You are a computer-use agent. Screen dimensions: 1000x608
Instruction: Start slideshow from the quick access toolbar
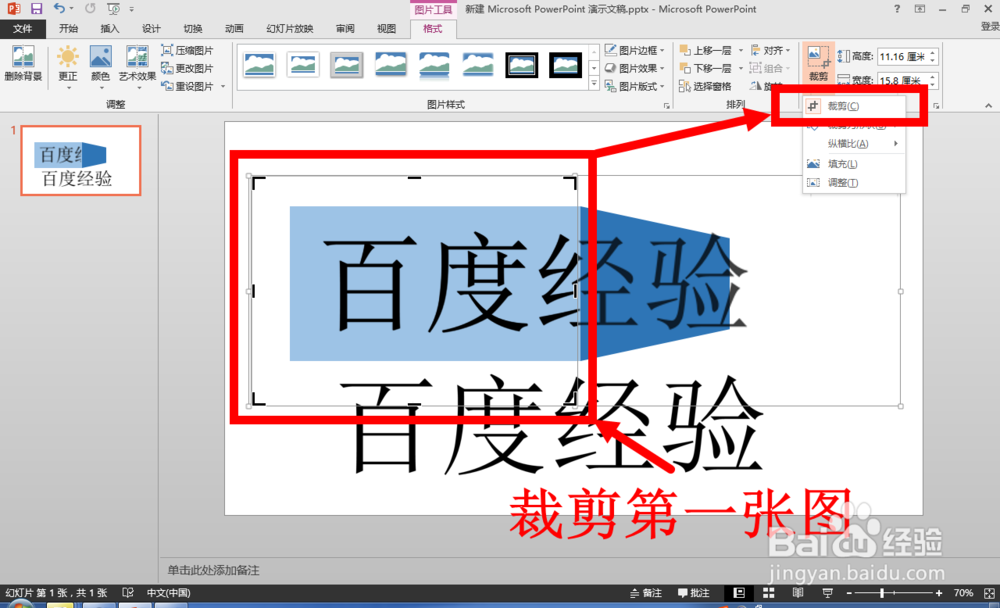114,8
